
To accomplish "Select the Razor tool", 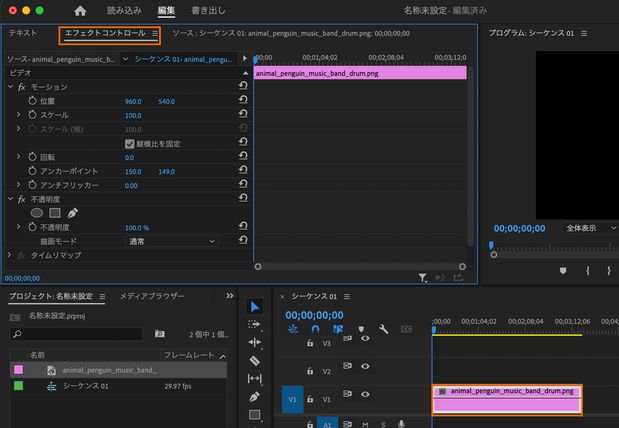I will click(x=254, y=360).
